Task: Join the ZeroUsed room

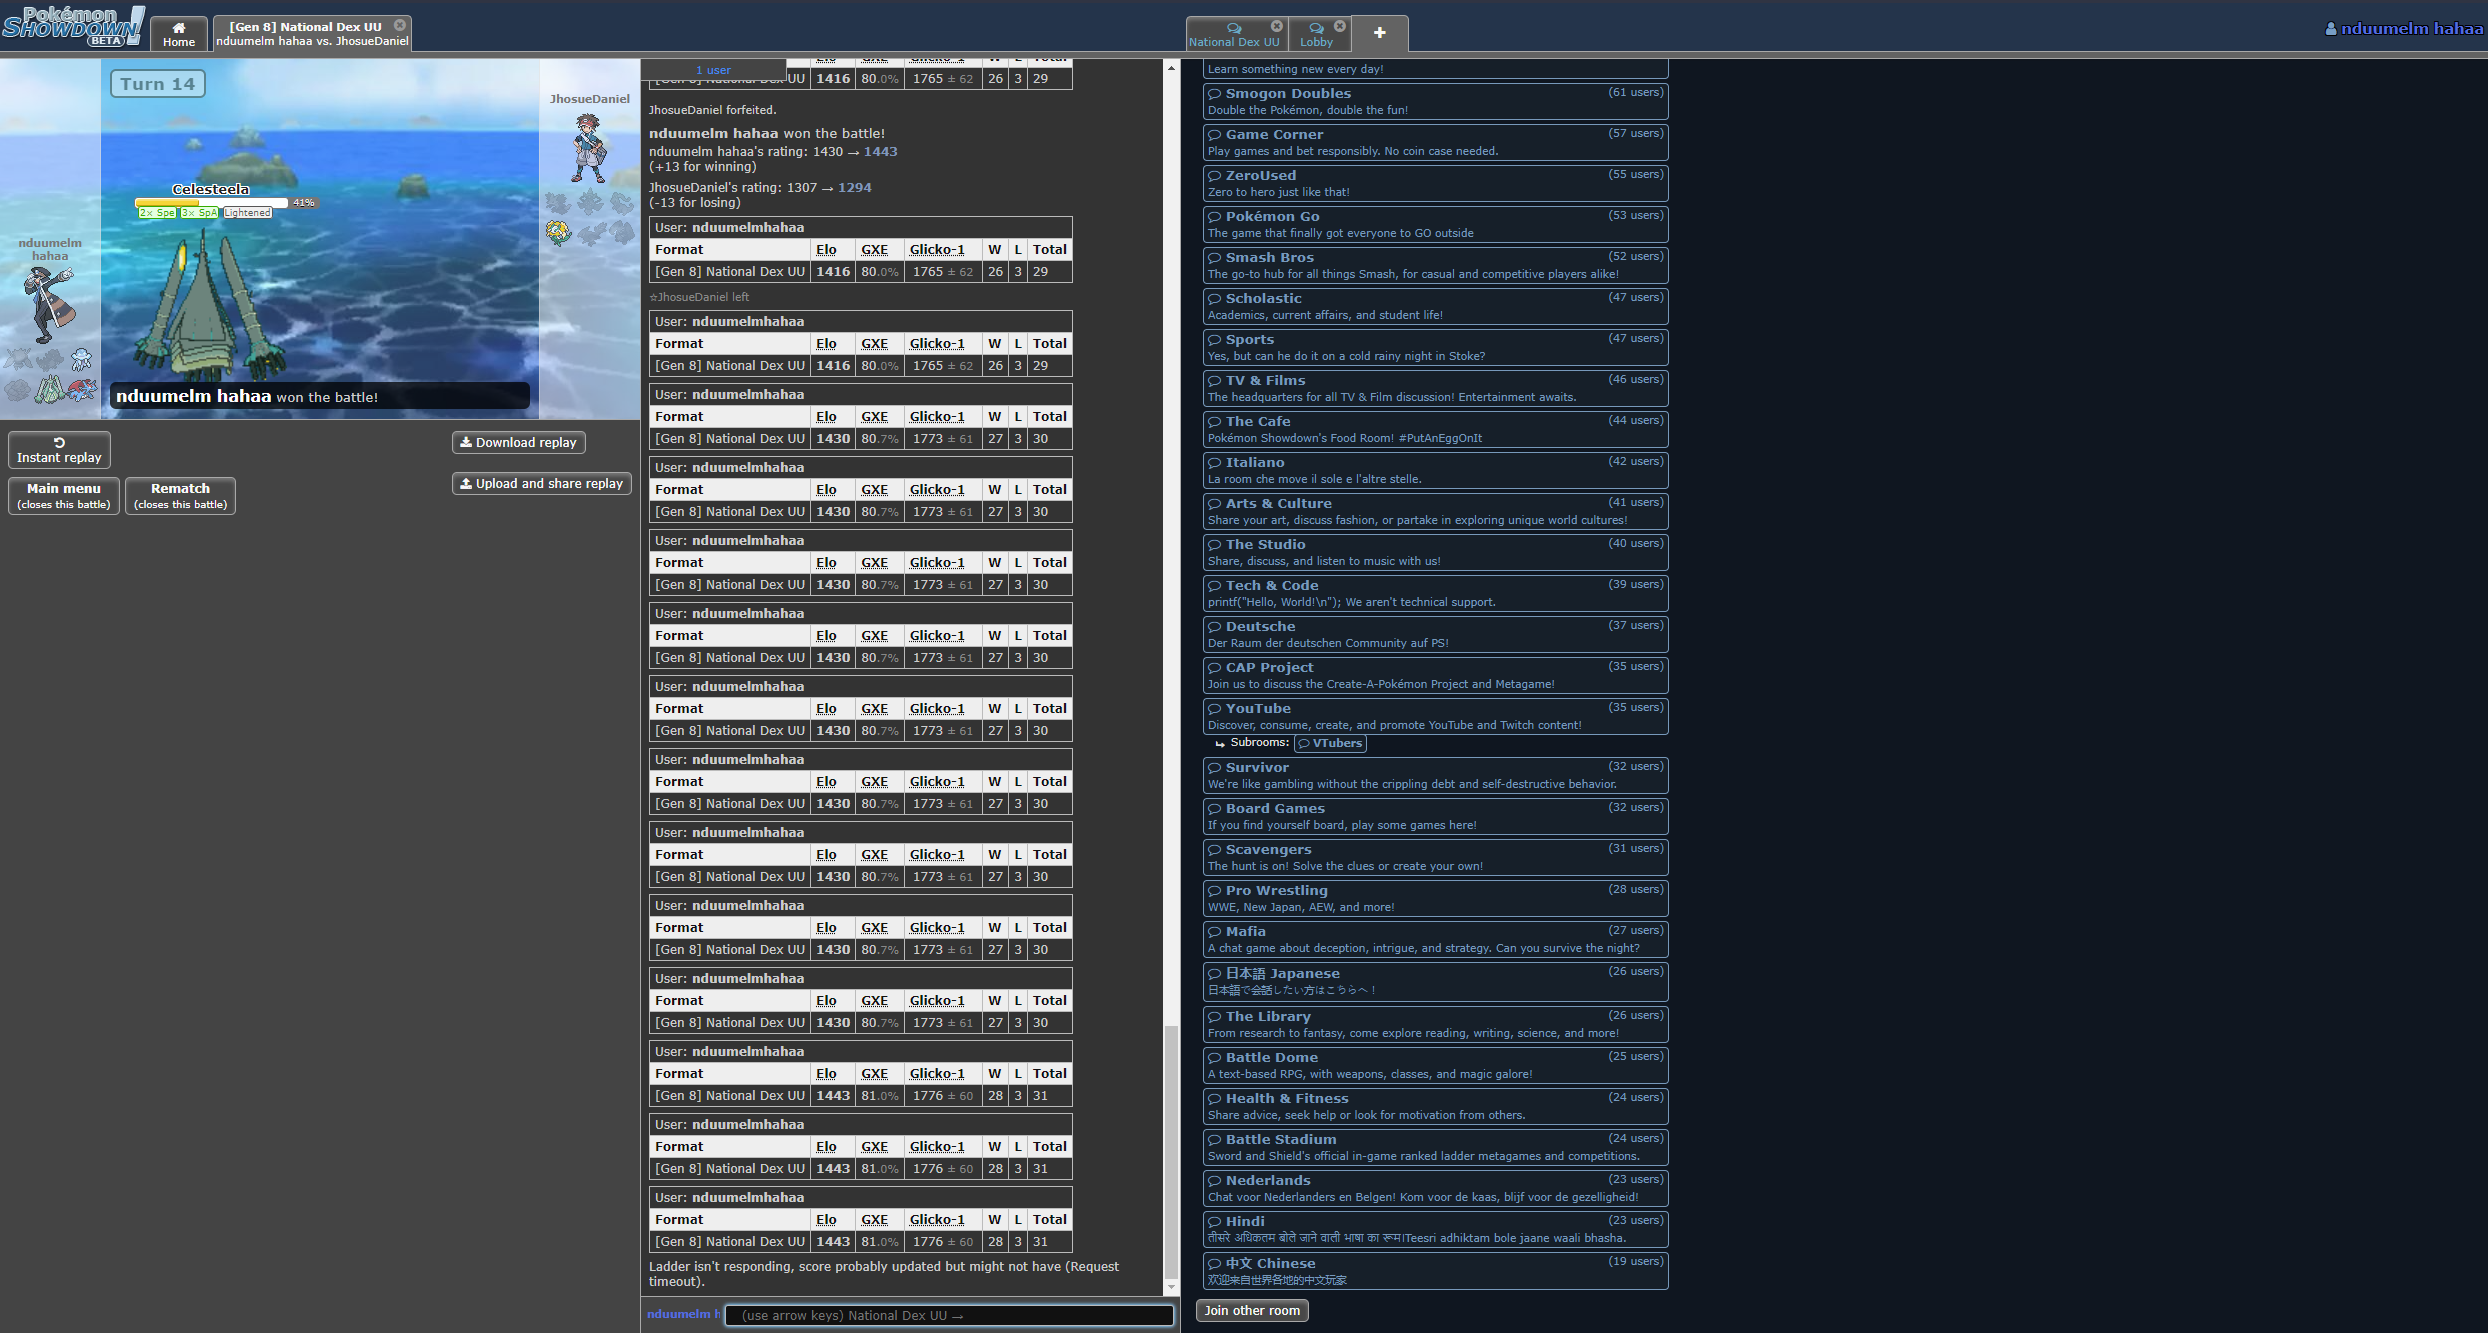Action: tap(1435, 183)
